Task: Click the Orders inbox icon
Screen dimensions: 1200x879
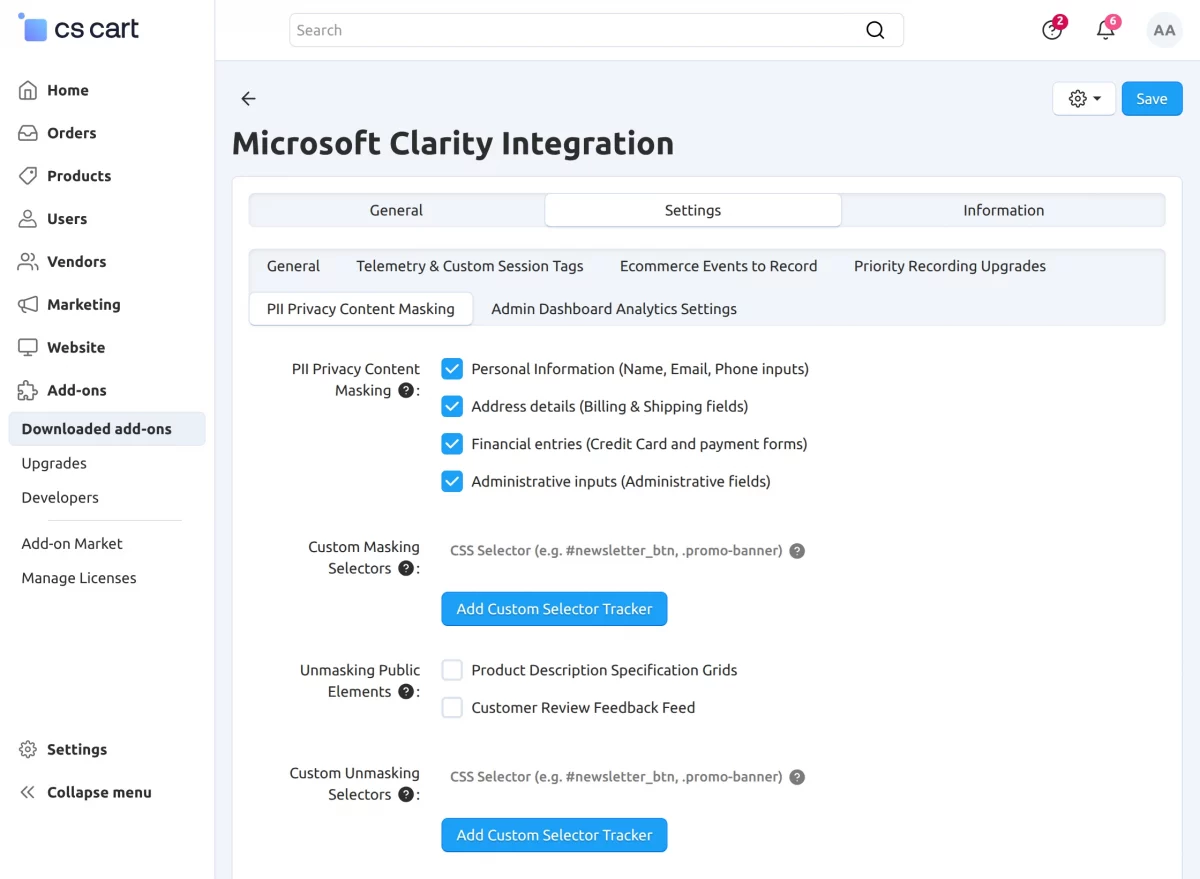Action: [x=28, y=133]
